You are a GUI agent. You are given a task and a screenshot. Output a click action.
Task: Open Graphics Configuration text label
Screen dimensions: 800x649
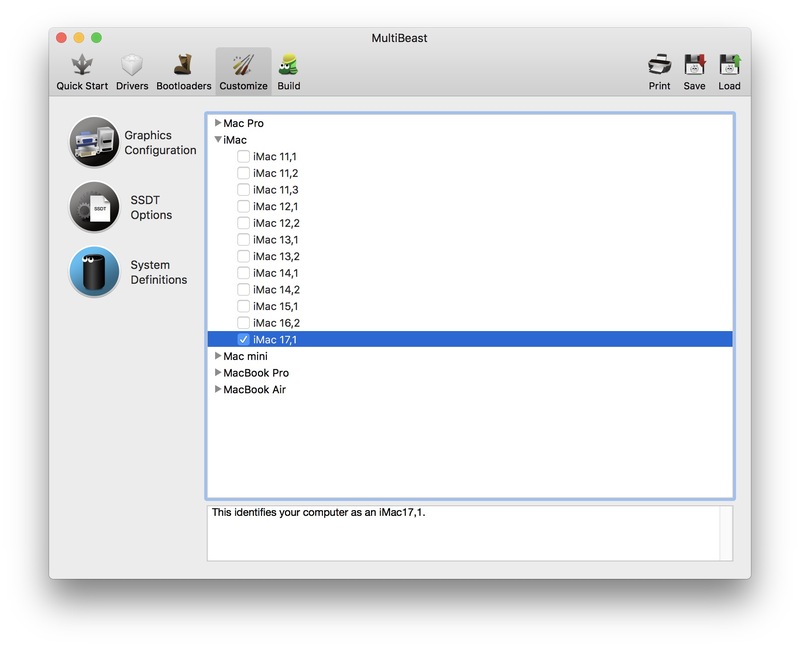[x=160, y=142]
